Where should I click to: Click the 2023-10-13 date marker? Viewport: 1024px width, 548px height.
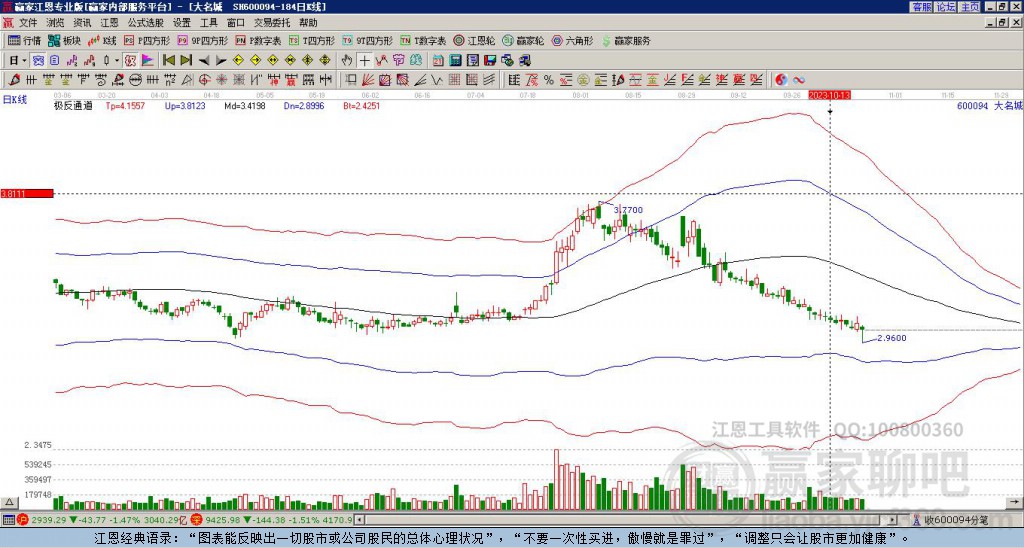tap(829, 95)
